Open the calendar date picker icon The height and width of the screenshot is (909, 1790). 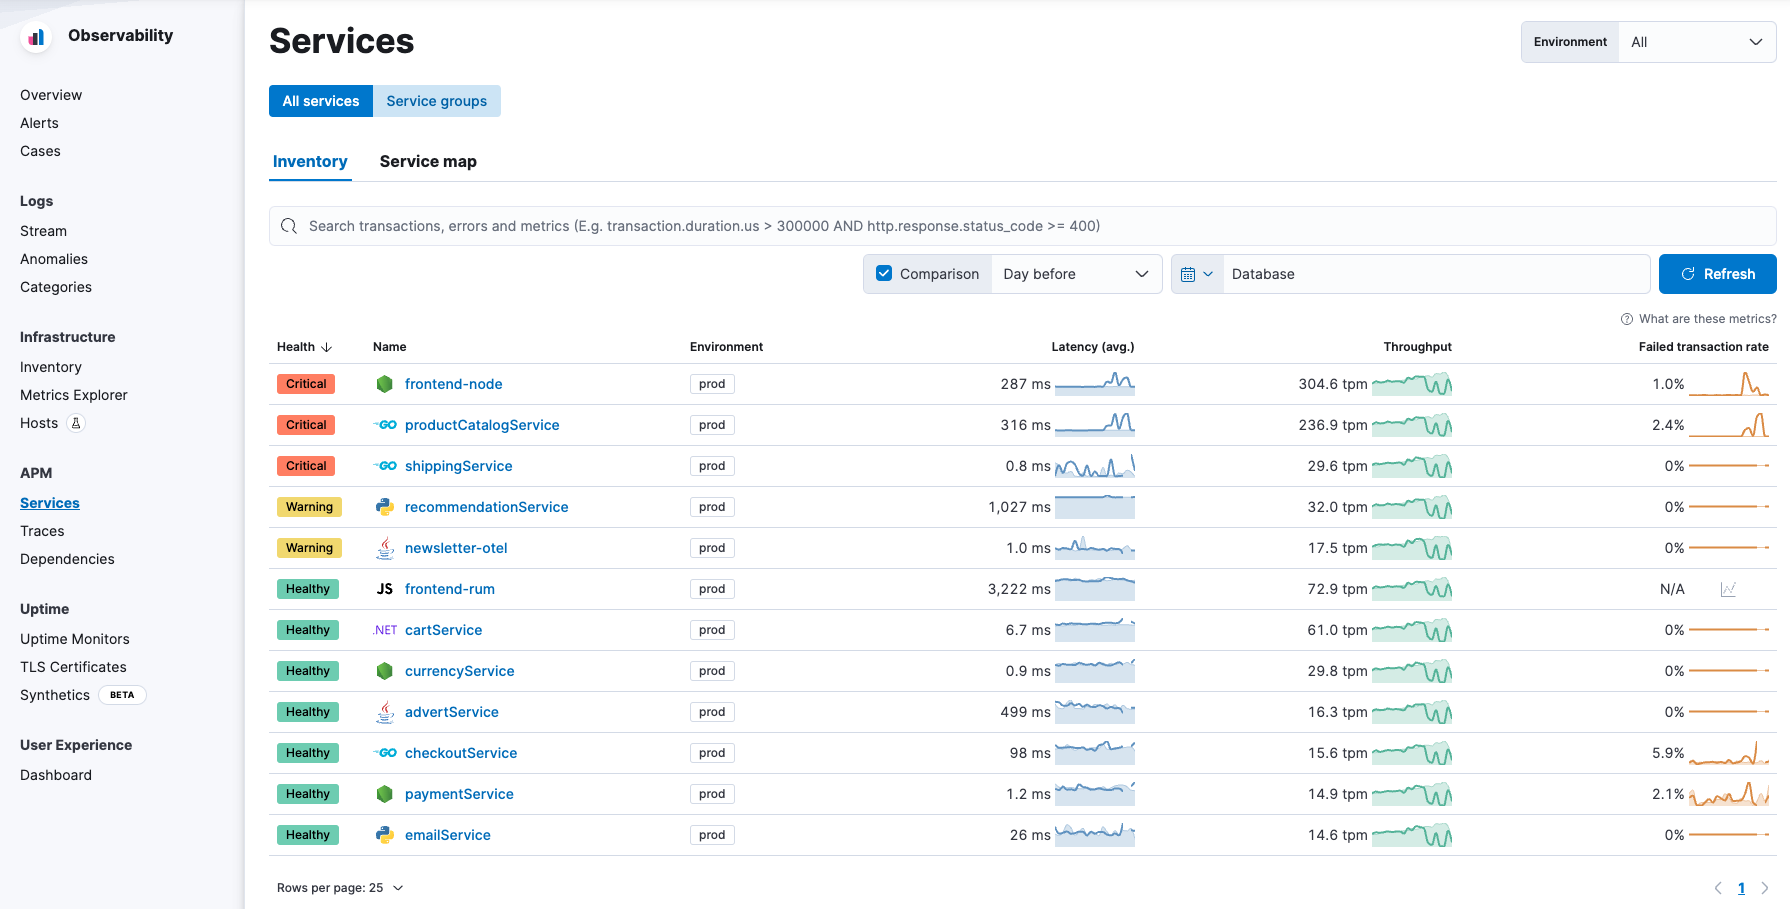click(x=1196, y=274)
